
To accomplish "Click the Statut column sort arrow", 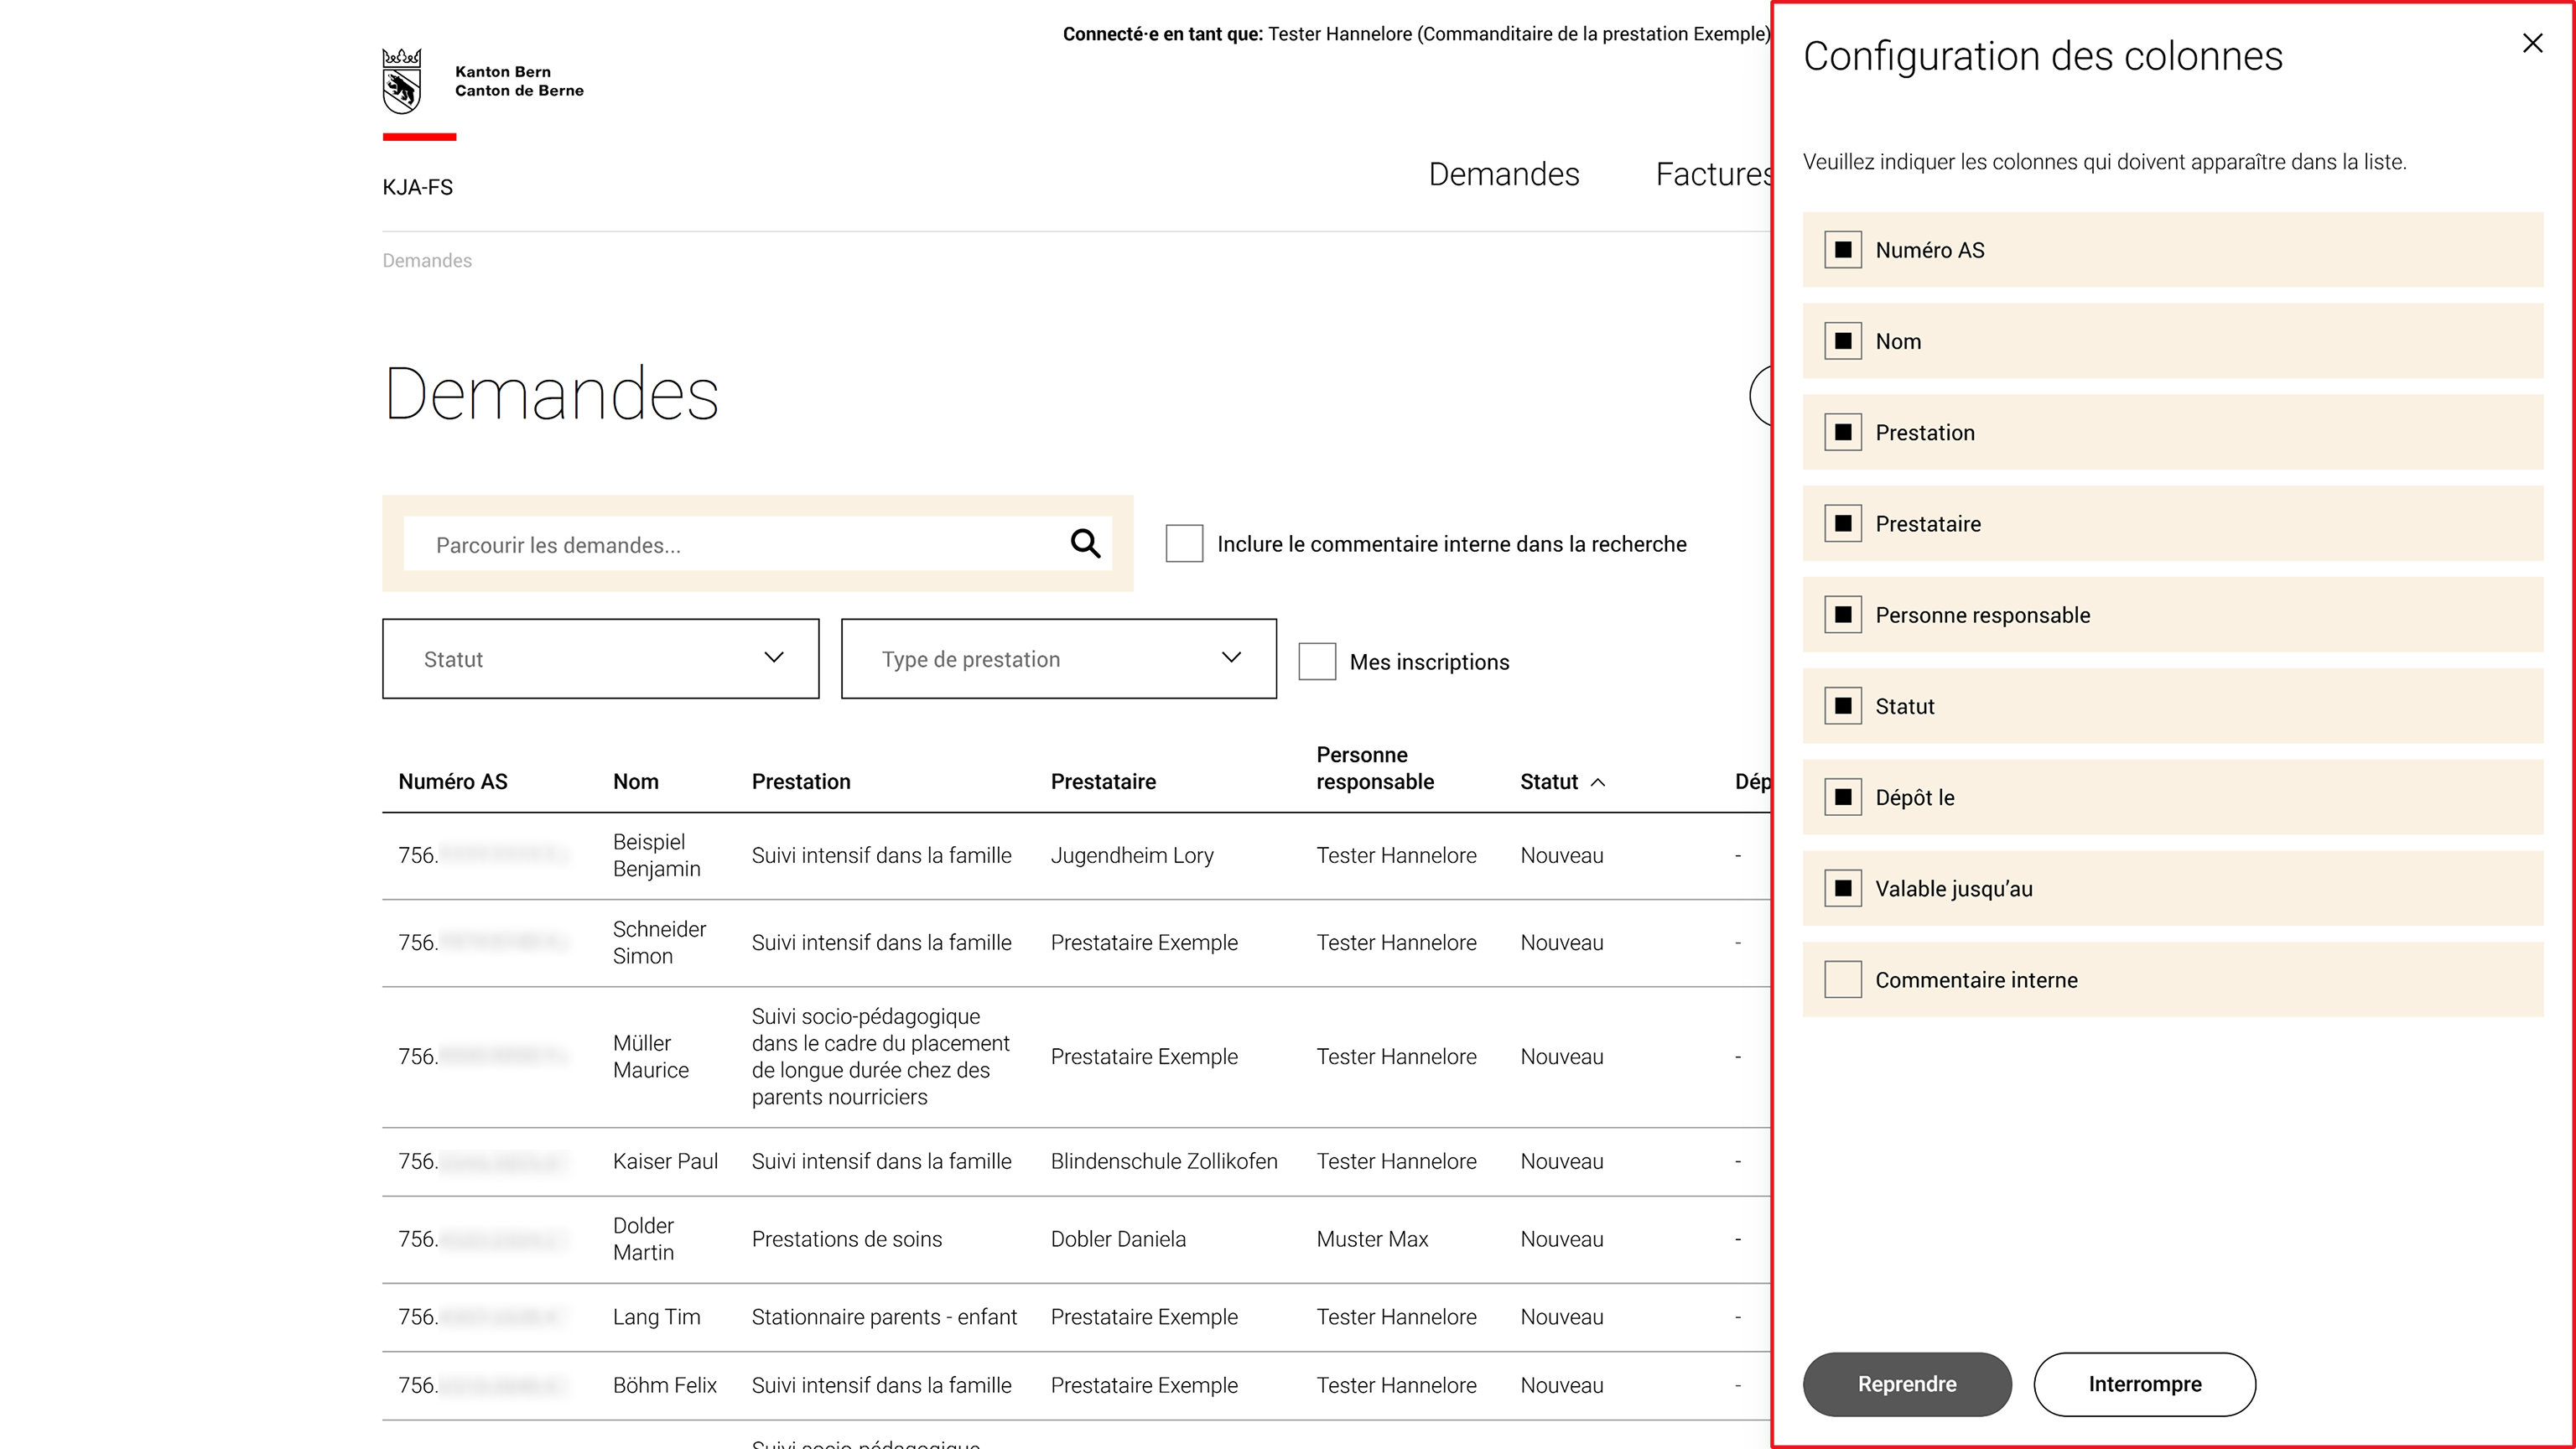I will (1598, 782).
